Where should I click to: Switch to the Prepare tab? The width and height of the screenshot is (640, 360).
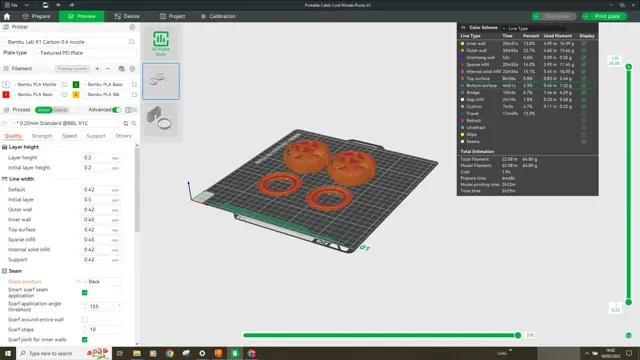click(37, 16)
